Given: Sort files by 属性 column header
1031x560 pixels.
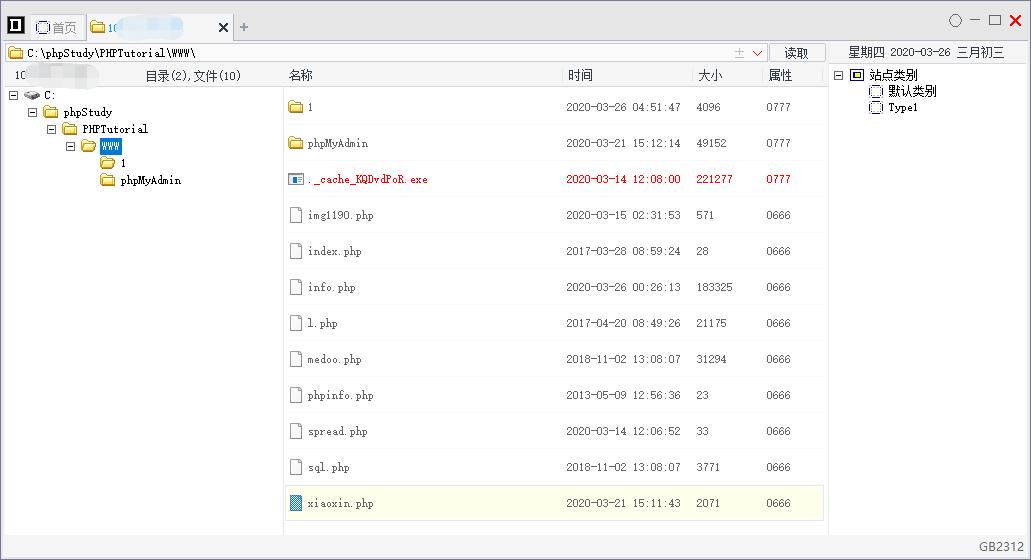Looking at the screenshot, I should (x=780, y=76).
